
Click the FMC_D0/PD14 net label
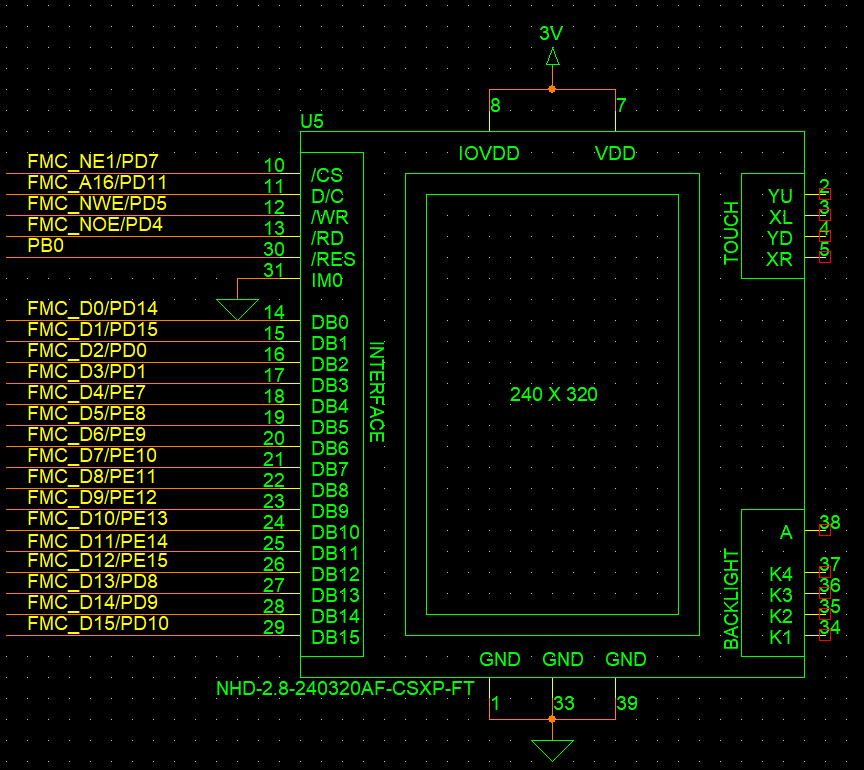point(93,308)
